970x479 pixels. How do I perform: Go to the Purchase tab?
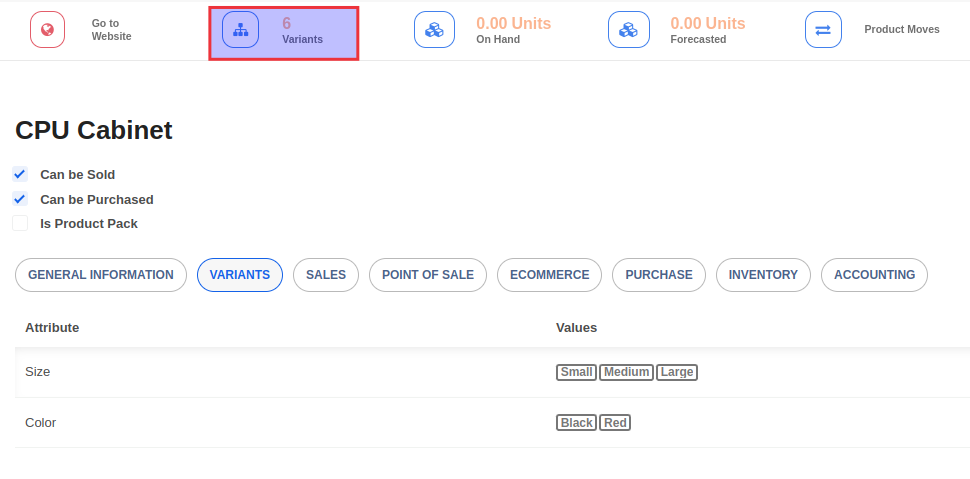[659, 275]
